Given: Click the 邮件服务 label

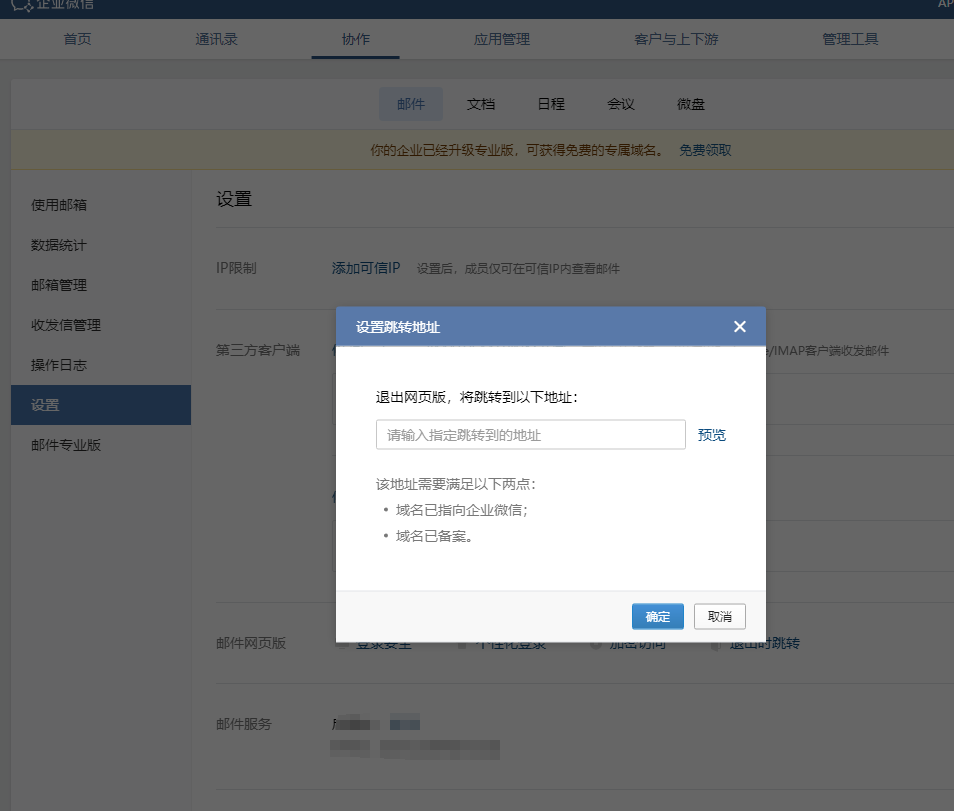Looking at the screenshot, I should (244, 724).
